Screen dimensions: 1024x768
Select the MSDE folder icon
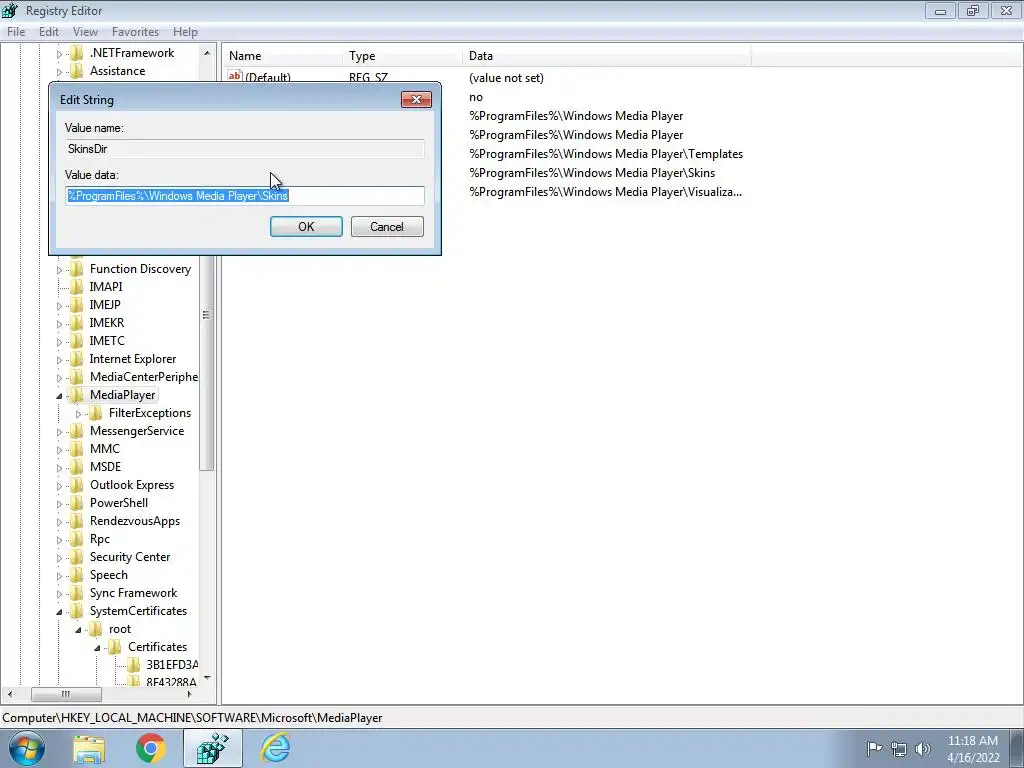pyautogui.click(x=76, y=467)
